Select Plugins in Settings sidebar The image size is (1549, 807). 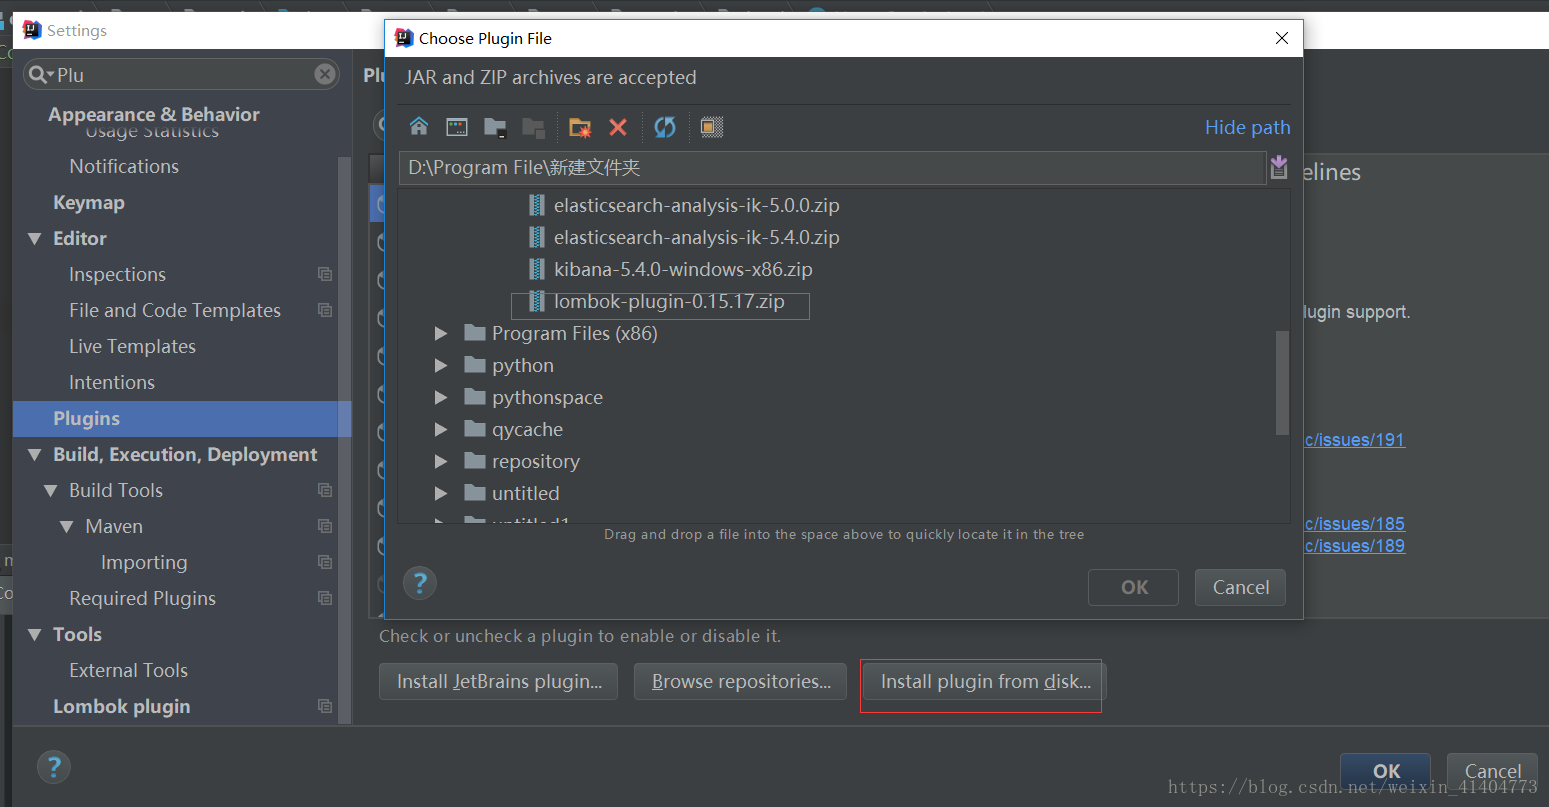(x=182, y=418)
